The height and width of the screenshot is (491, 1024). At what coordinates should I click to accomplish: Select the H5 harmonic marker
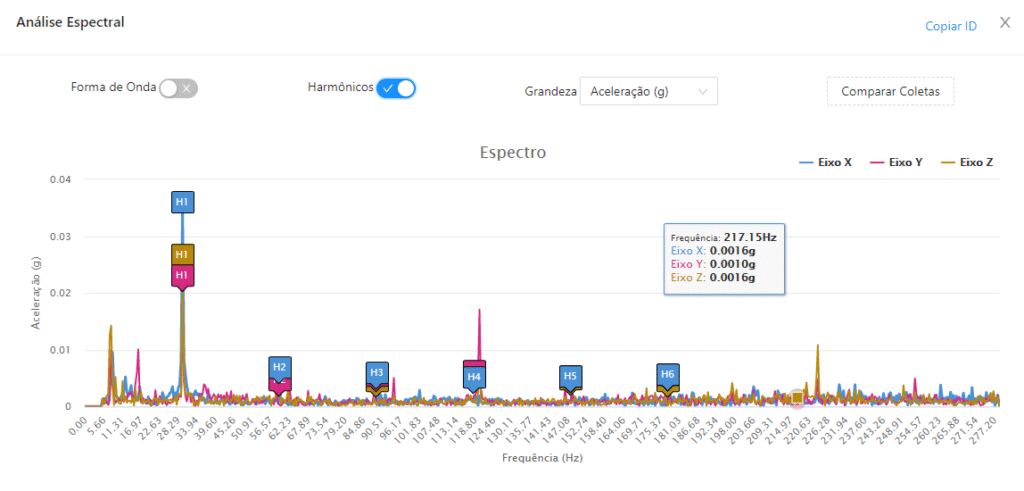click(570, 376)
